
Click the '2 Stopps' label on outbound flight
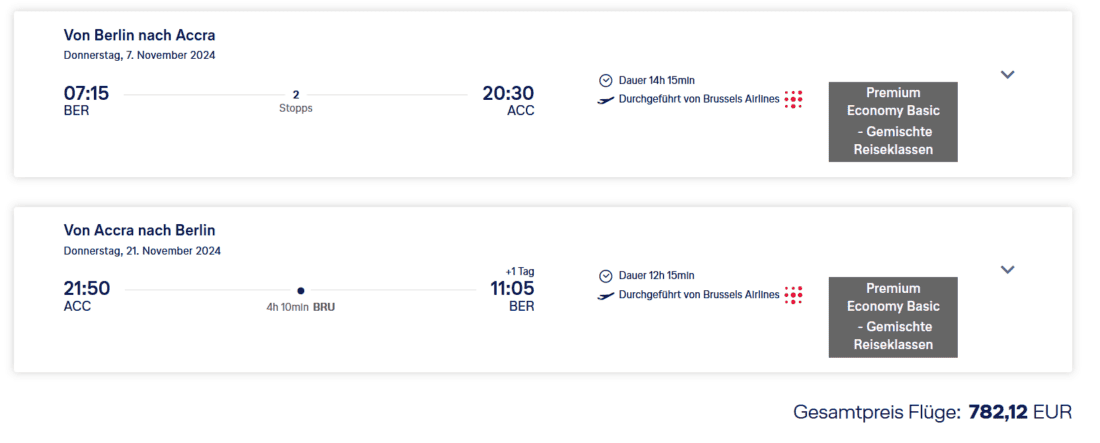(x=296, y=101)
